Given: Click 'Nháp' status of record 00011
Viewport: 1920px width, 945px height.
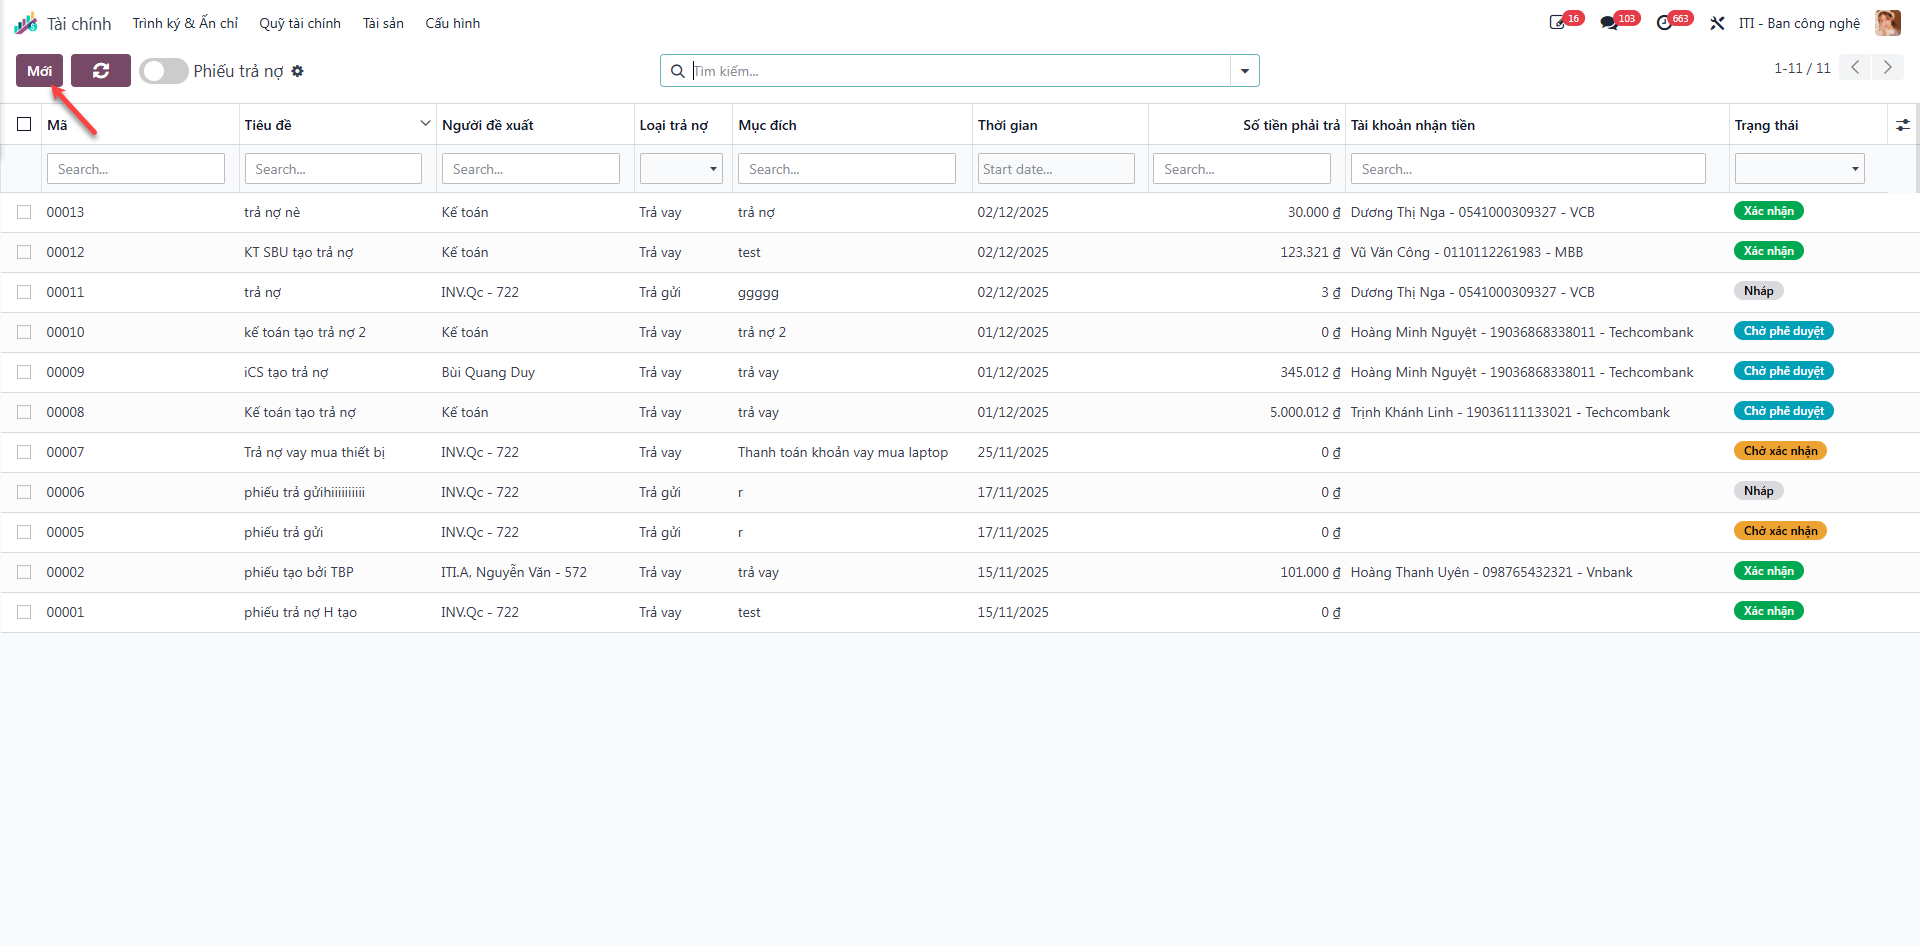Looking at the screenshot, I should click(x=1758, y=291).
